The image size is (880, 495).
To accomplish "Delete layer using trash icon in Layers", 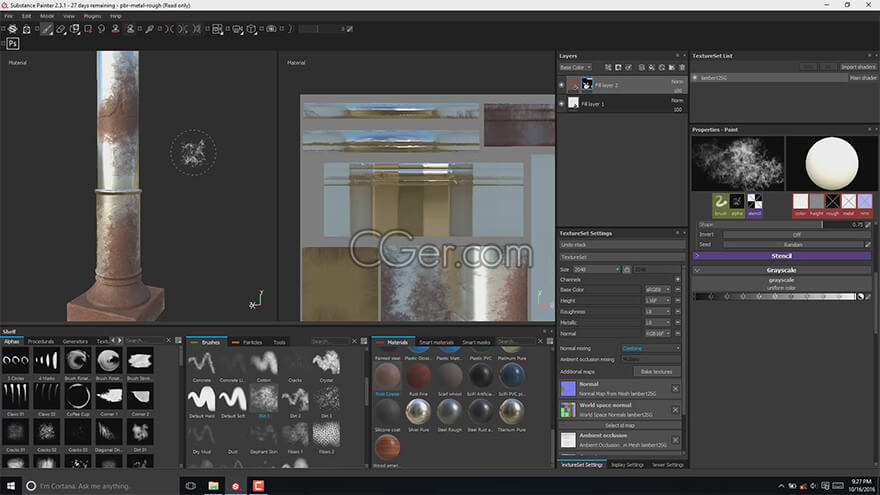I will click(682, 67).
